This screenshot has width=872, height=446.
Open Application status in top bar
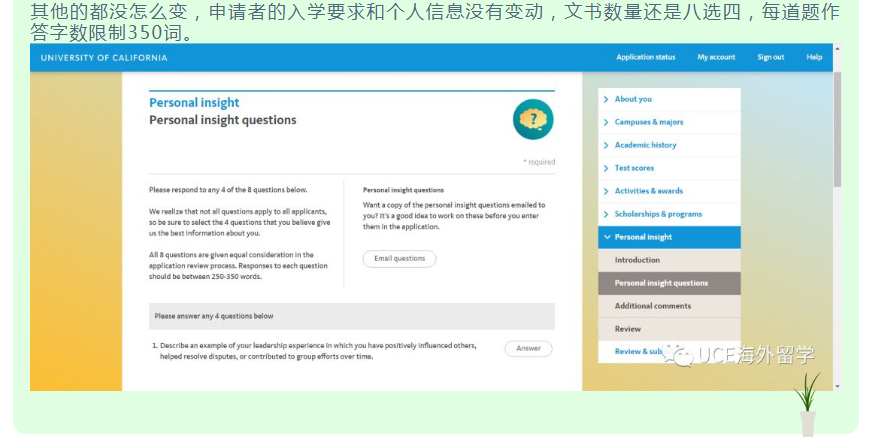pos(645,57)
